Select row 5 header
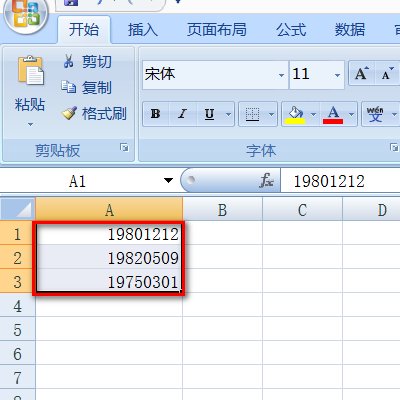This screenshot has height=400, width=400. [17, 330]
